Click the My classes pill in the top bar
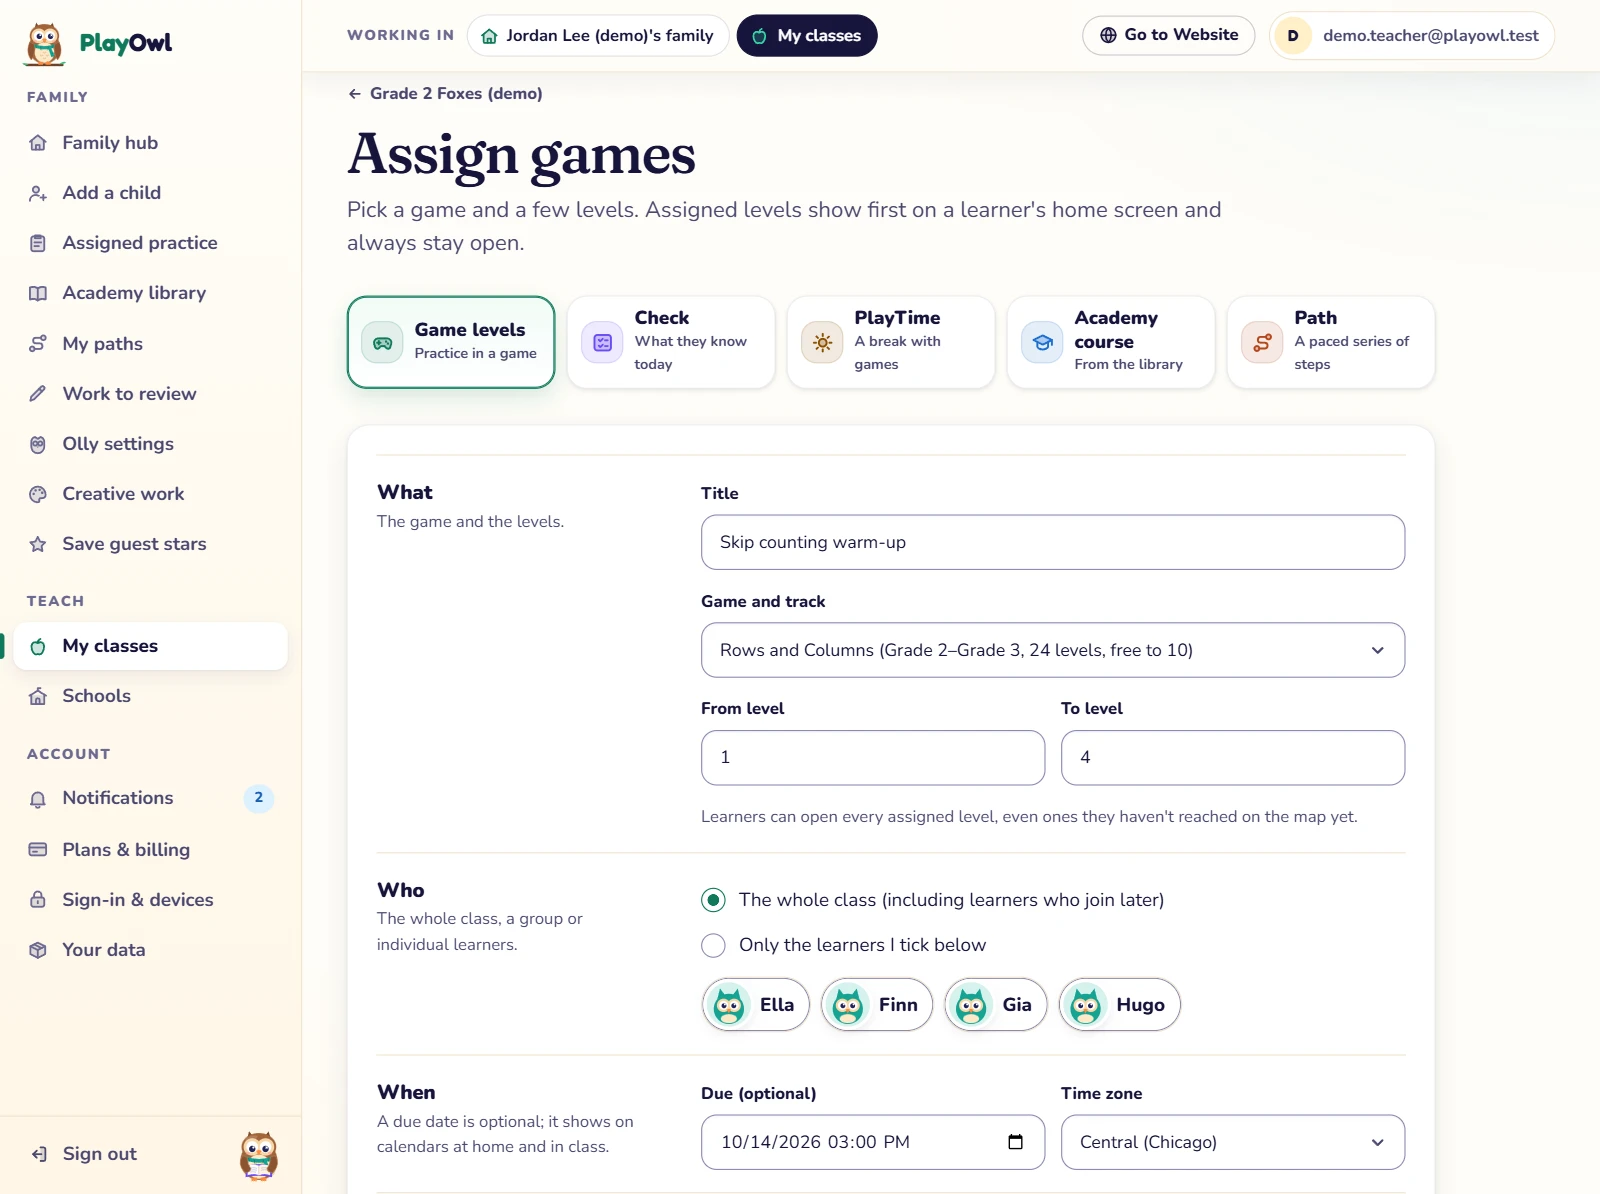The height and width of the screenshot is (1194, 1600). pyautogui.click(x=807, y=36)
